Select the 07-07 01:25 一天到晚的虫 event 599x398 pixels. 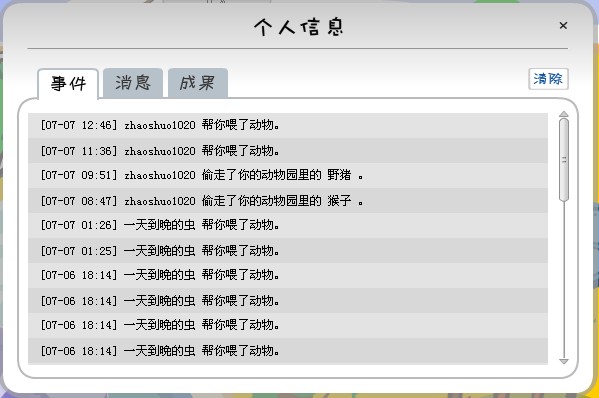[288, 251]
